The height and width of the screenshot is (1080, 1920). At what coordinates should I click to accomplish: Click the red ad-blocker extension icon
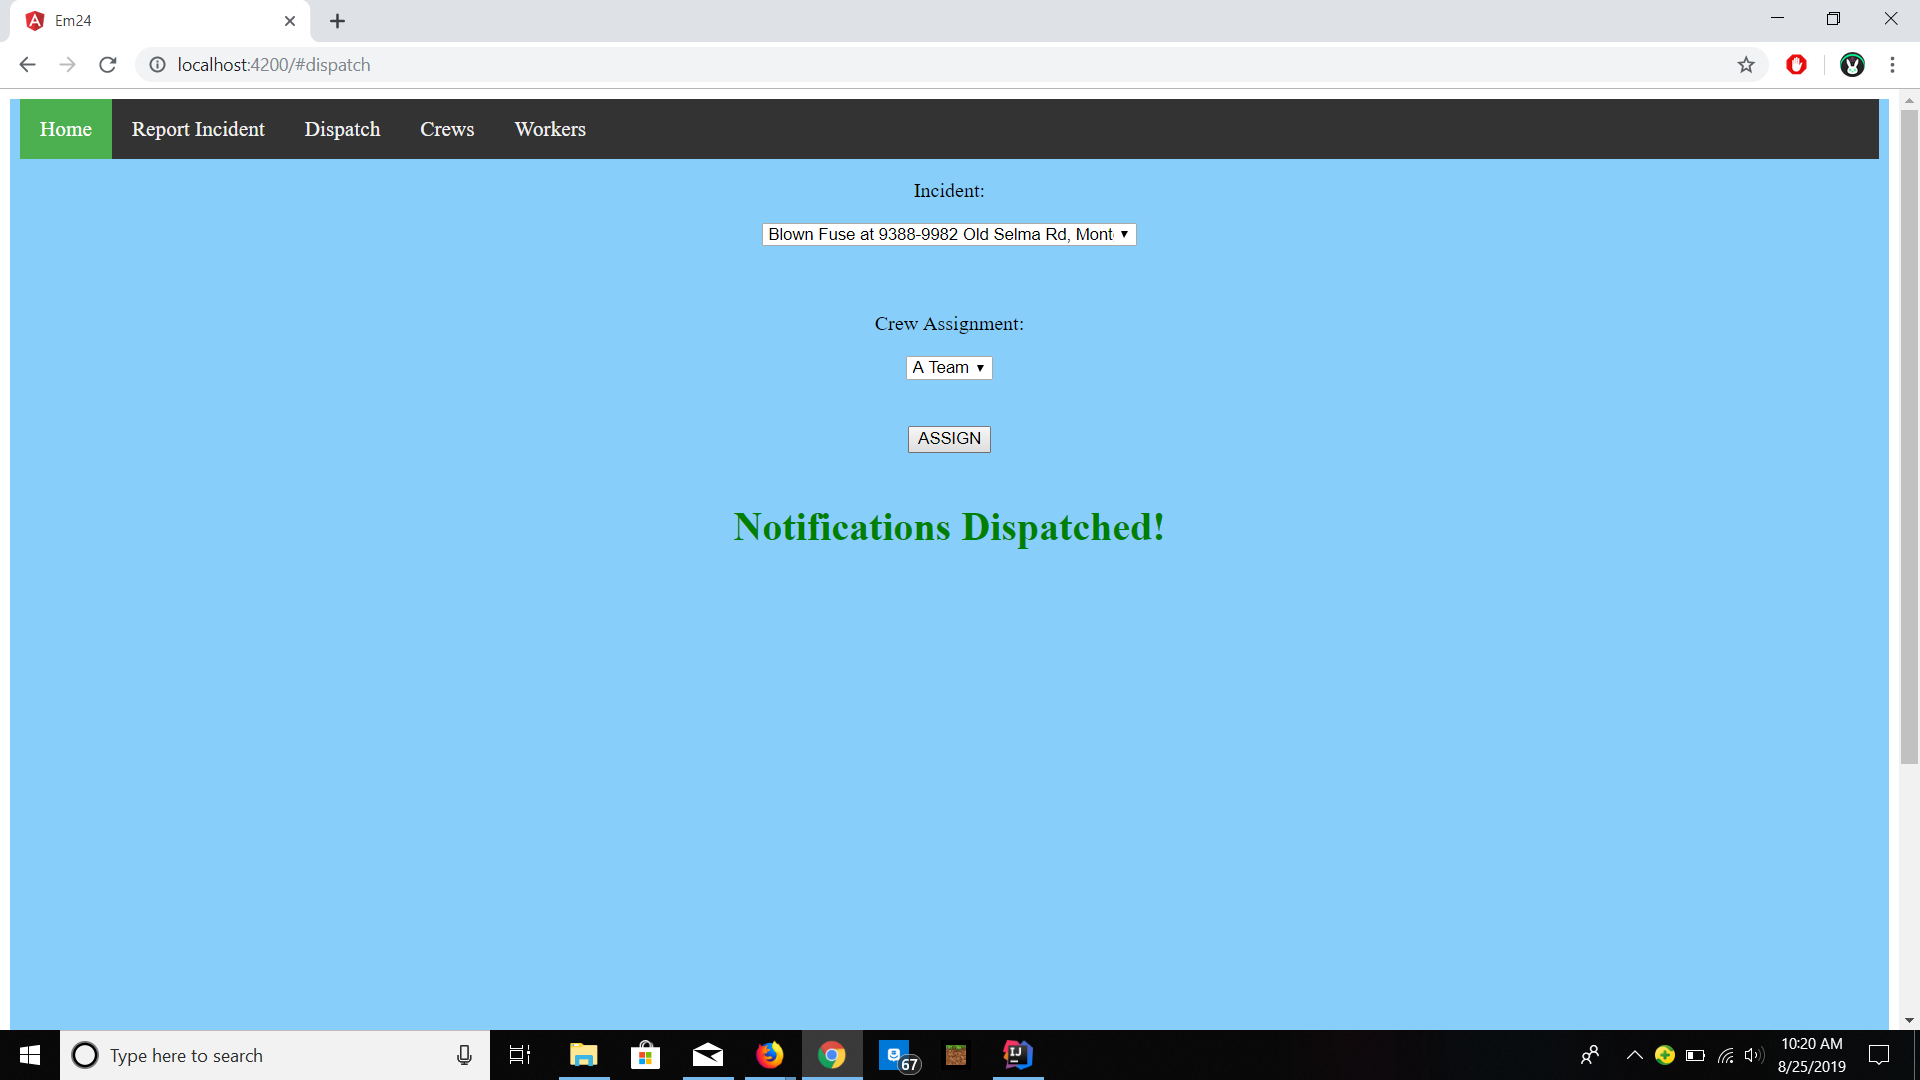pos(1796,65)
